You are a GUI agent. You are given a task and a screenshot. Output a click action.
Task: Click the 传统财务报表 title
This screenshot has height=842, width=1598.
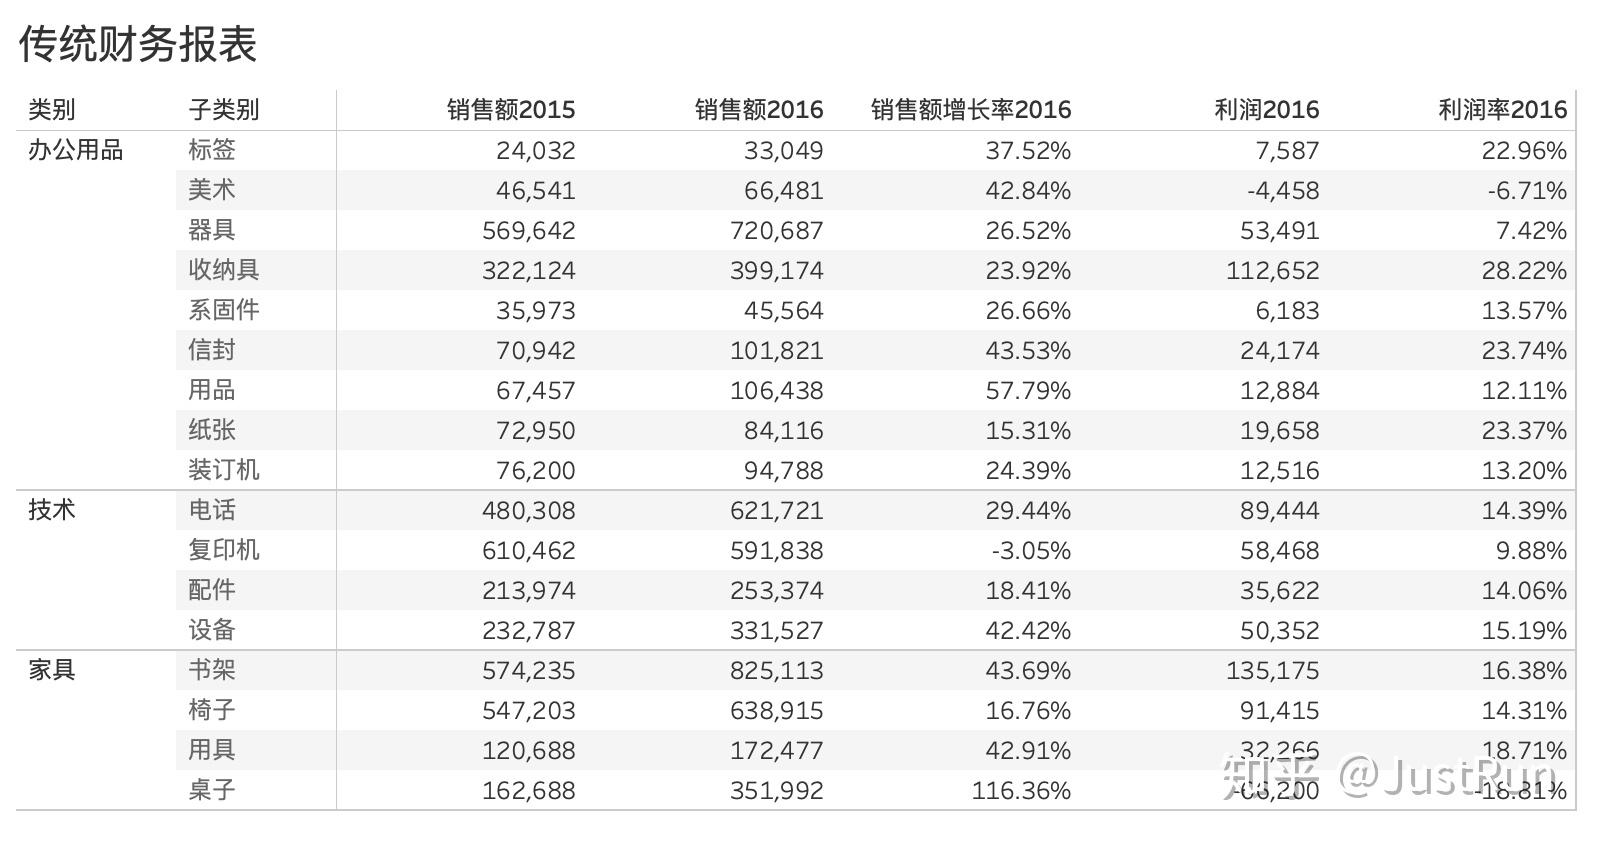tap(138, 44)
